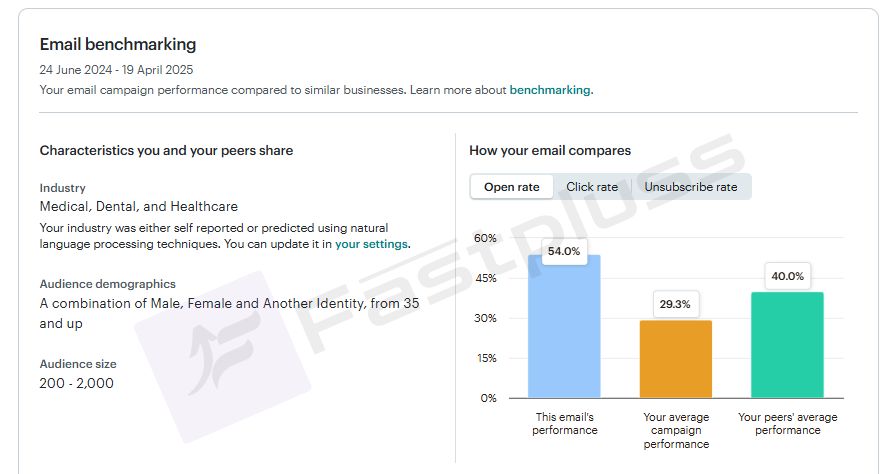Click 'This email's performance' axis label
Image resolution: width=884 pixels, height=474 pixels.
pyautogui.click(x=564, y=423)
